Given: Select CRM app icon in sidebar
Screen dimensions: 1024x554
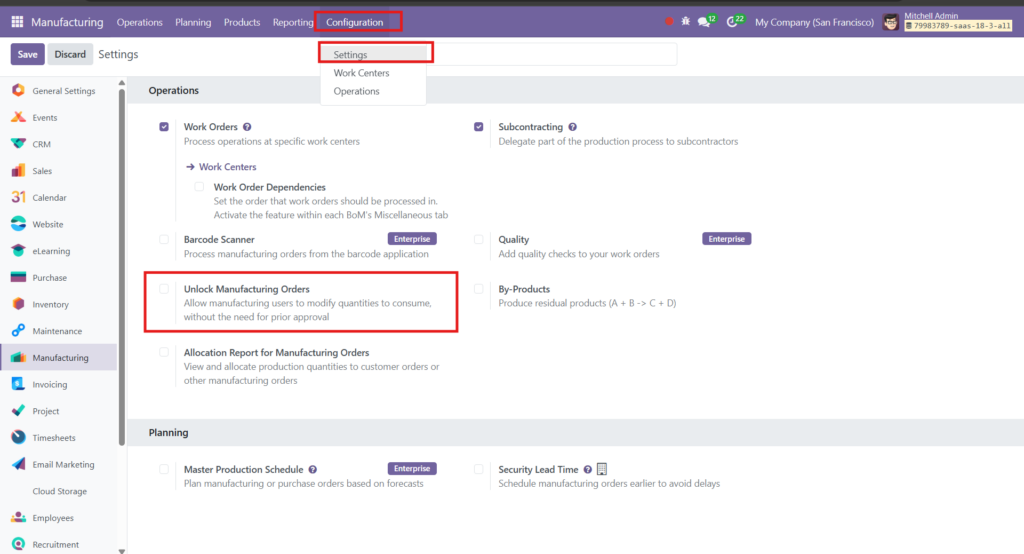Looking at the screenshot, I should (x=18, y=144).
